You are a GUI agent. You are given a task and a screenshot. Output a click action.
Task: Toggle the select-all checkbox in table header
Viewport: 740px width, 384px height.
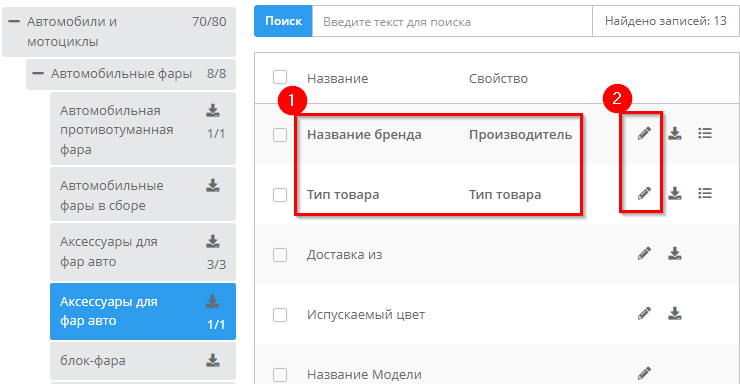280,77
